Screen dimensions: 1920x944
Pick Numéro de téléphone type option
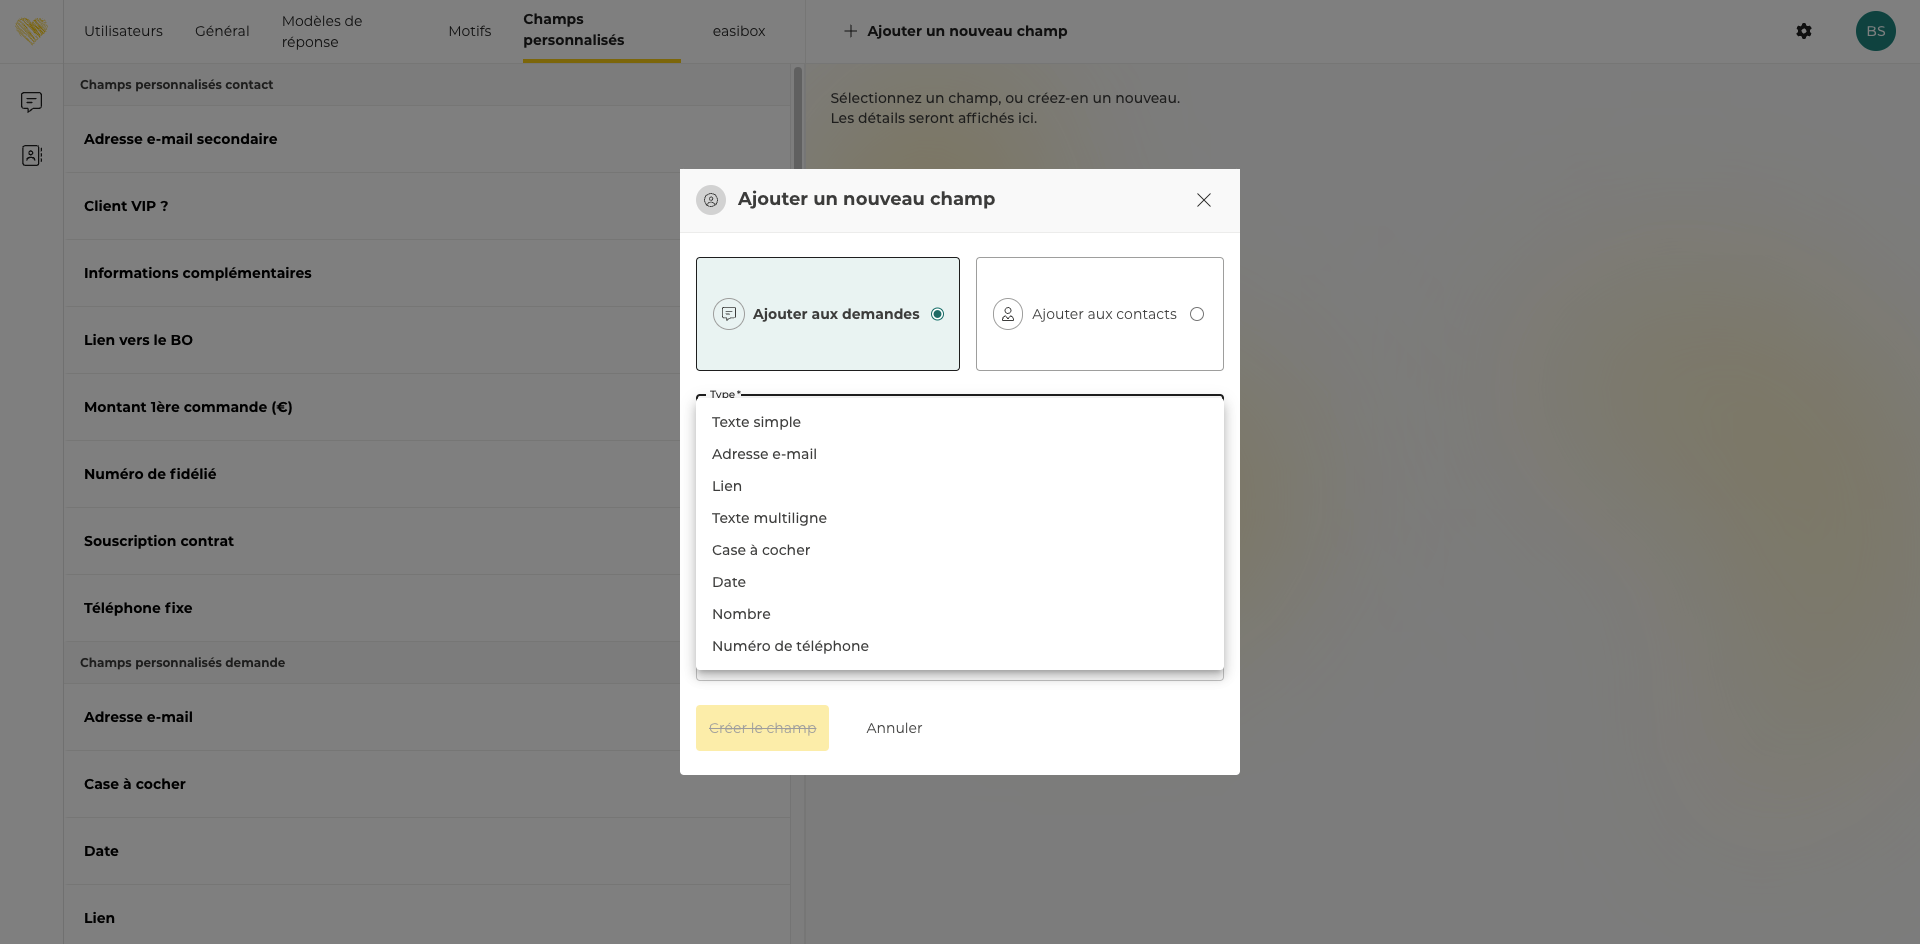(790, 646)
